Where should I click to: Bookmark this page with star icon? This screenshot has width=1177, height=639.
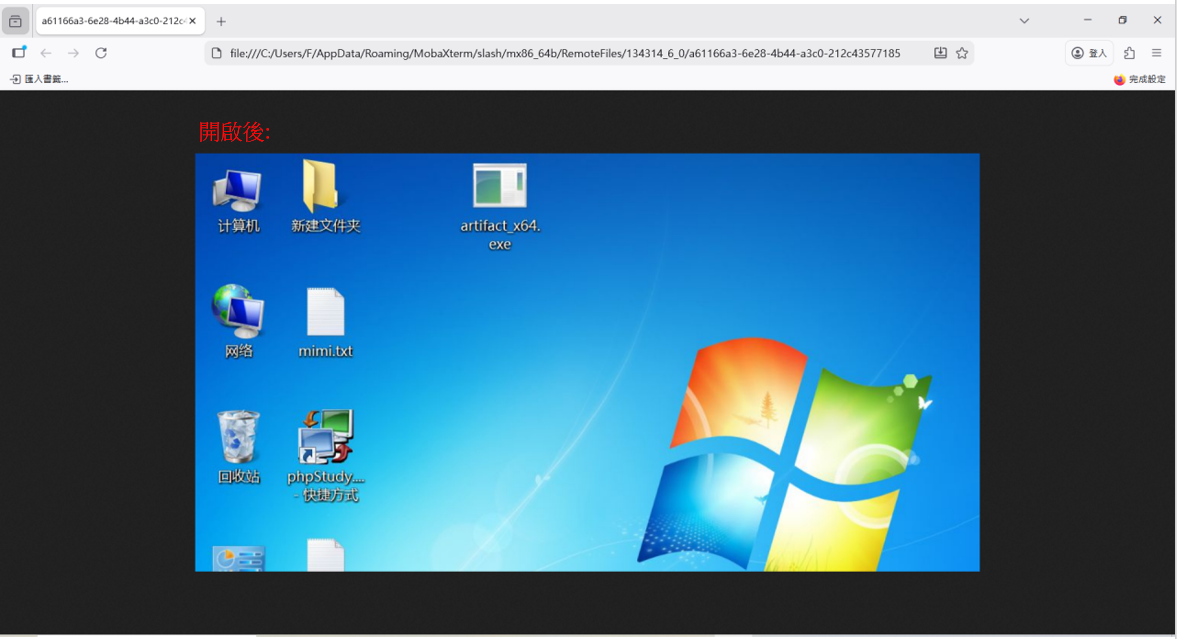[962, 53]
